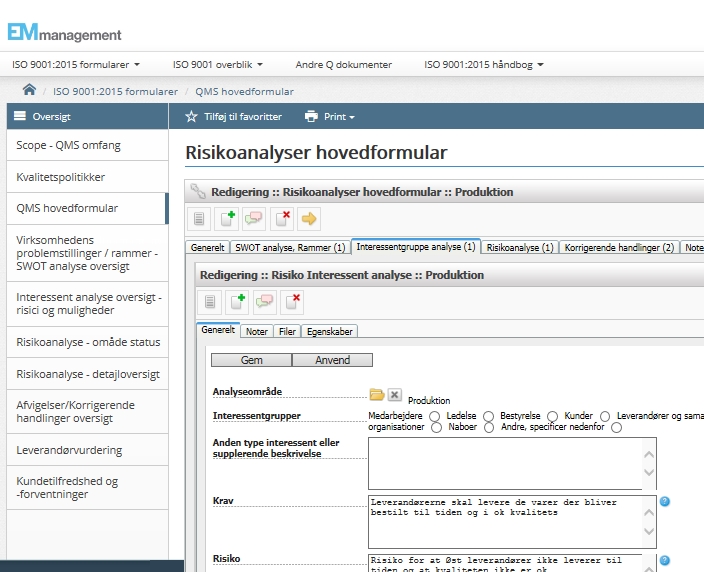Open Risikoanalyse - detajloversigt sidebar item

pos(88,374)
